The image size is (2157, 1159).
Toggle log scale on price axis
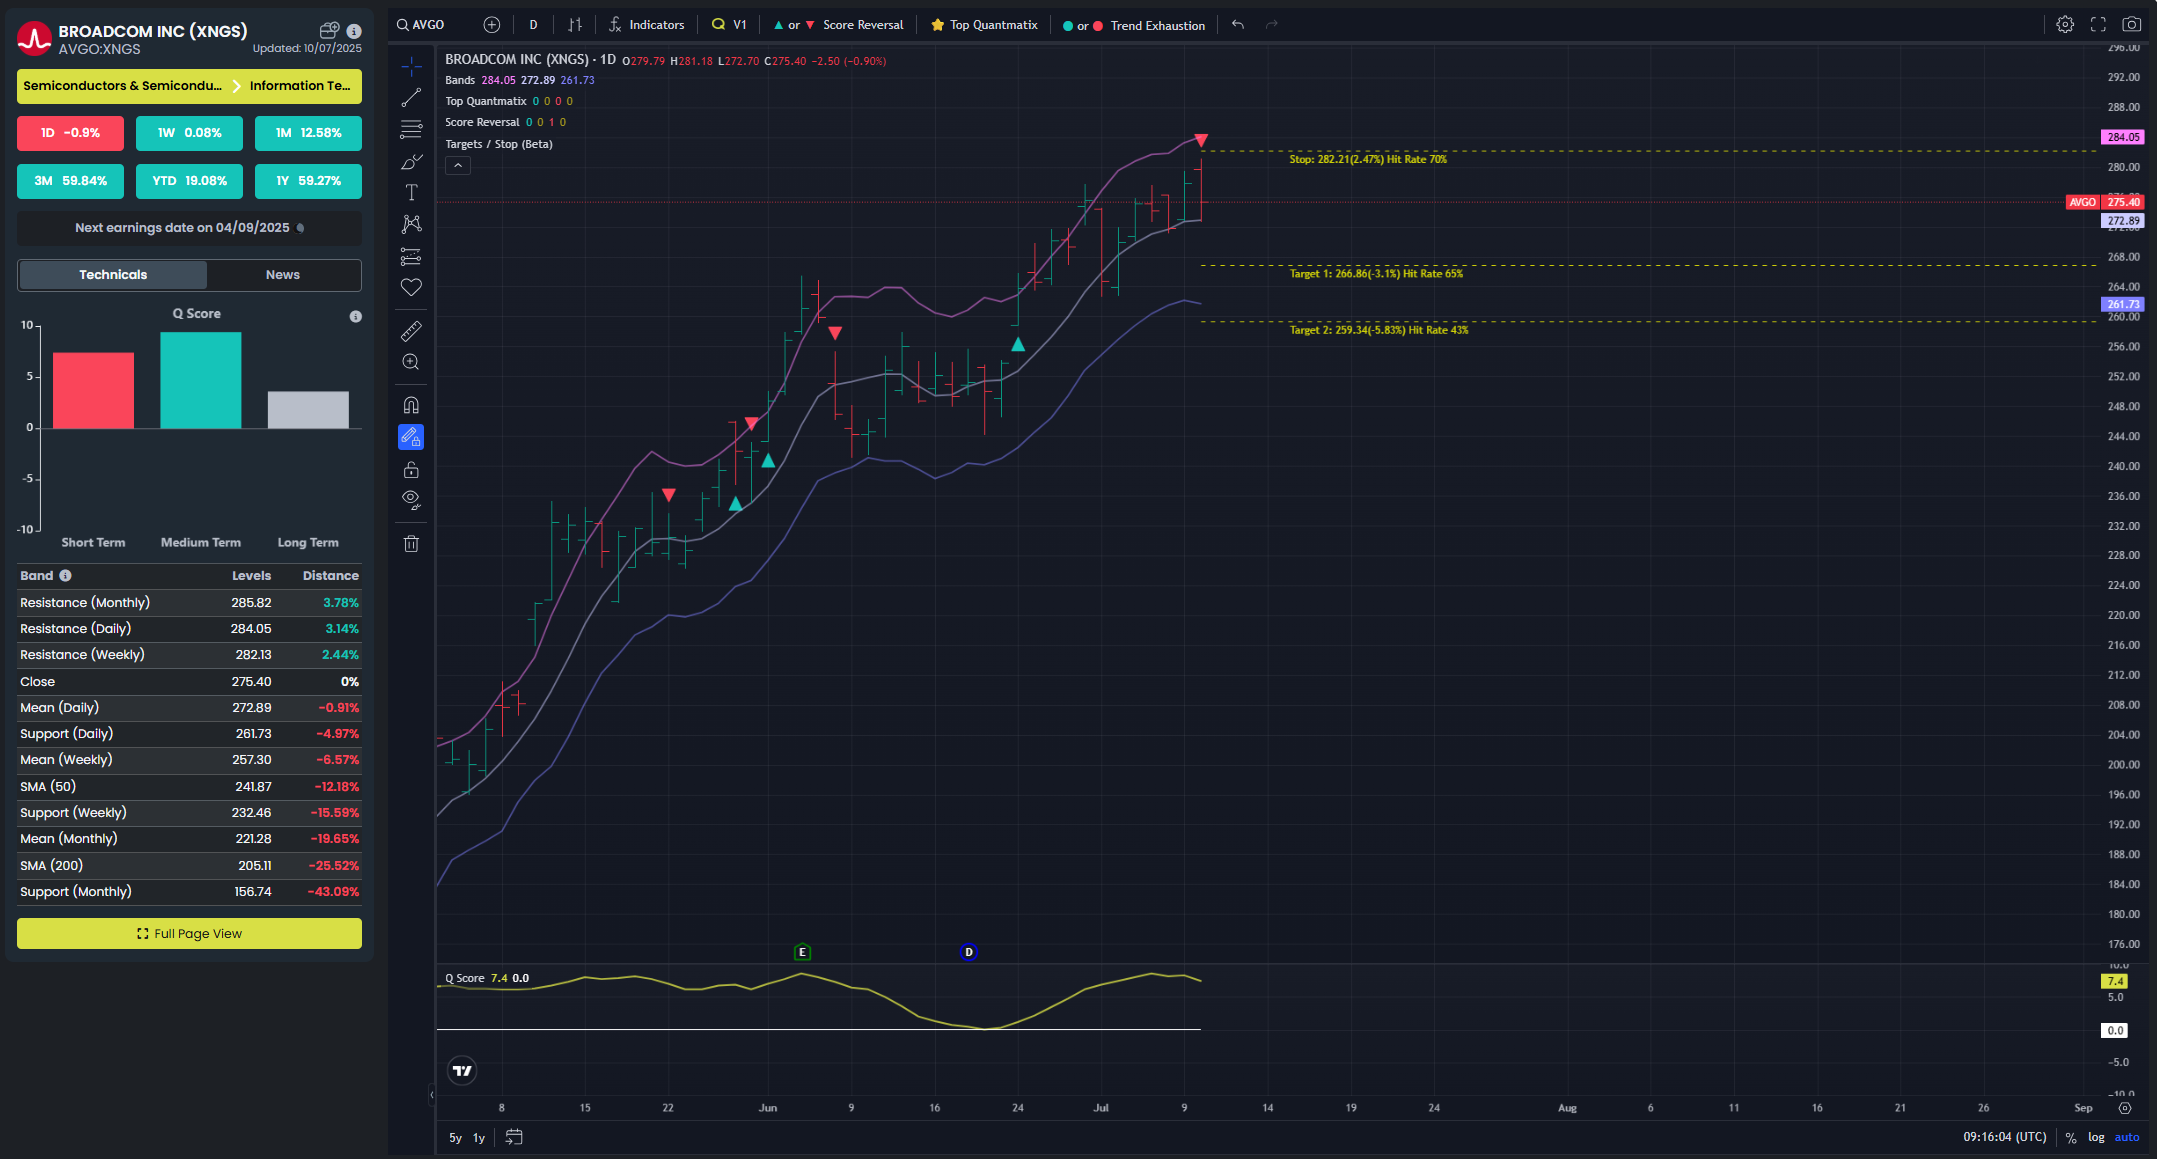click(2096, 1137)
